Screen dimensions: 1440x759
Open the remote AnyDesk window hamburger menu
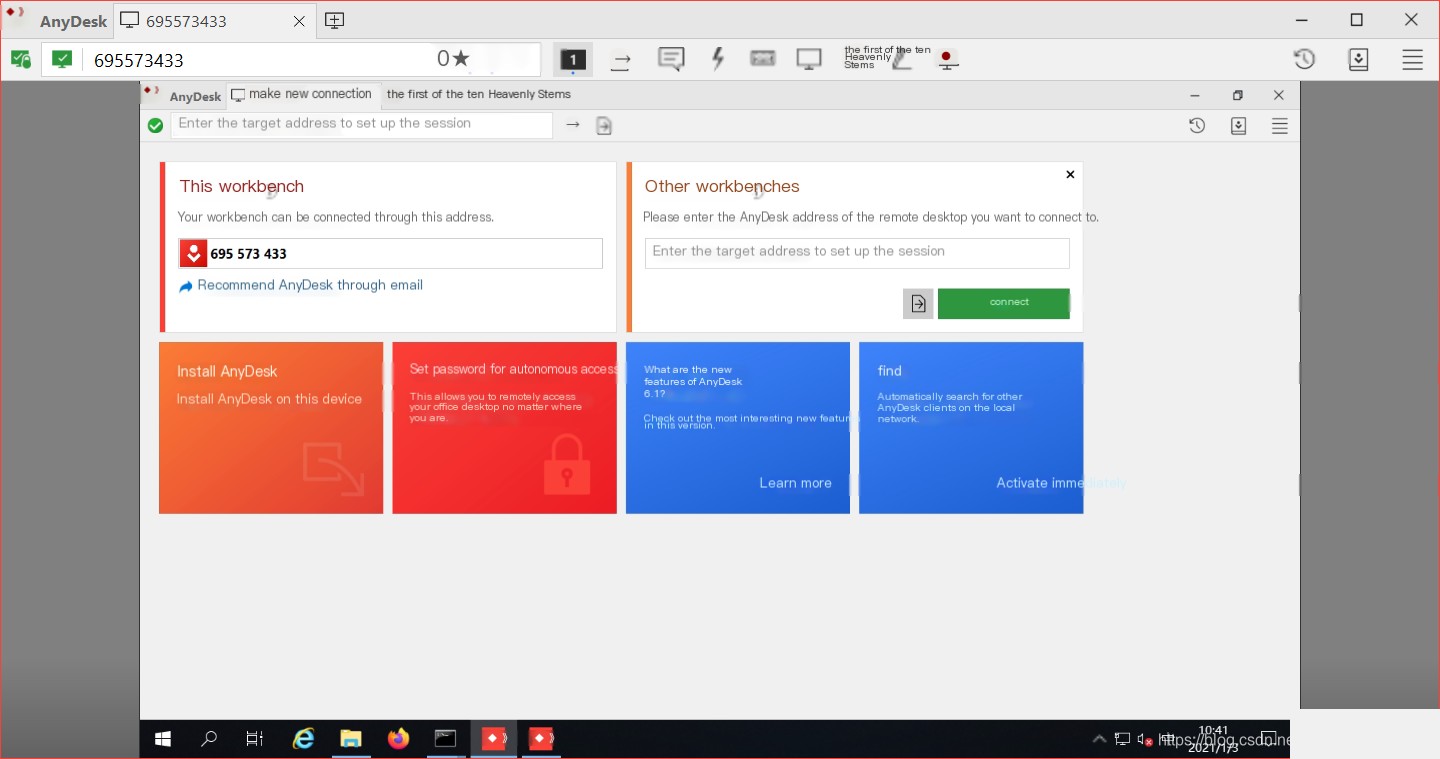click(1279, 126)
